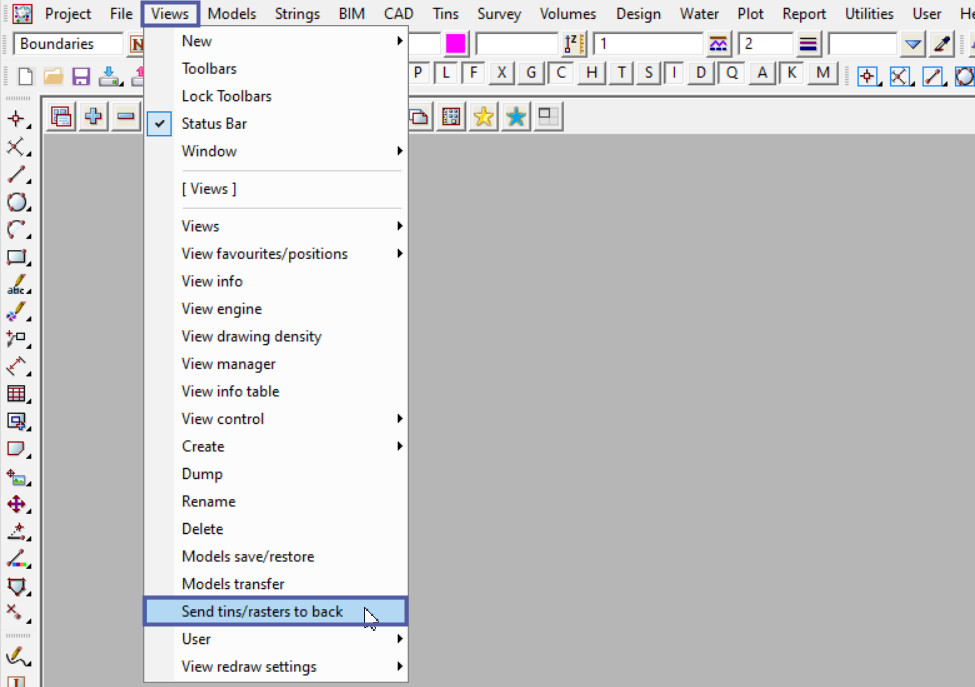The width and height of the screenshot is (975, 687).
Task: Click the minus icon in view toolbar
Action: [x=125, y=117]
